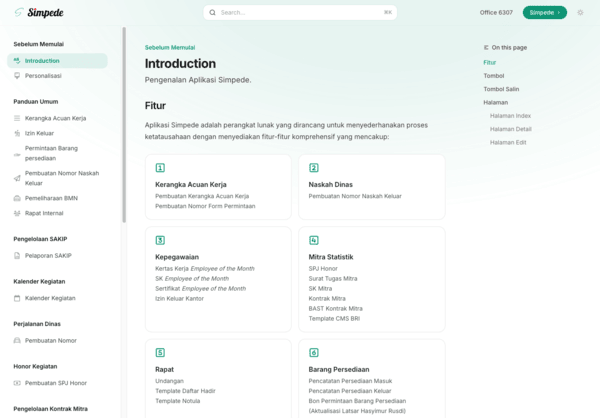Image resolution: width=600 pixels, height=418 pixels.
Task: Click the Izin Keluar sidebar icon
Action: pyautogui.click(x=17, y=132)
